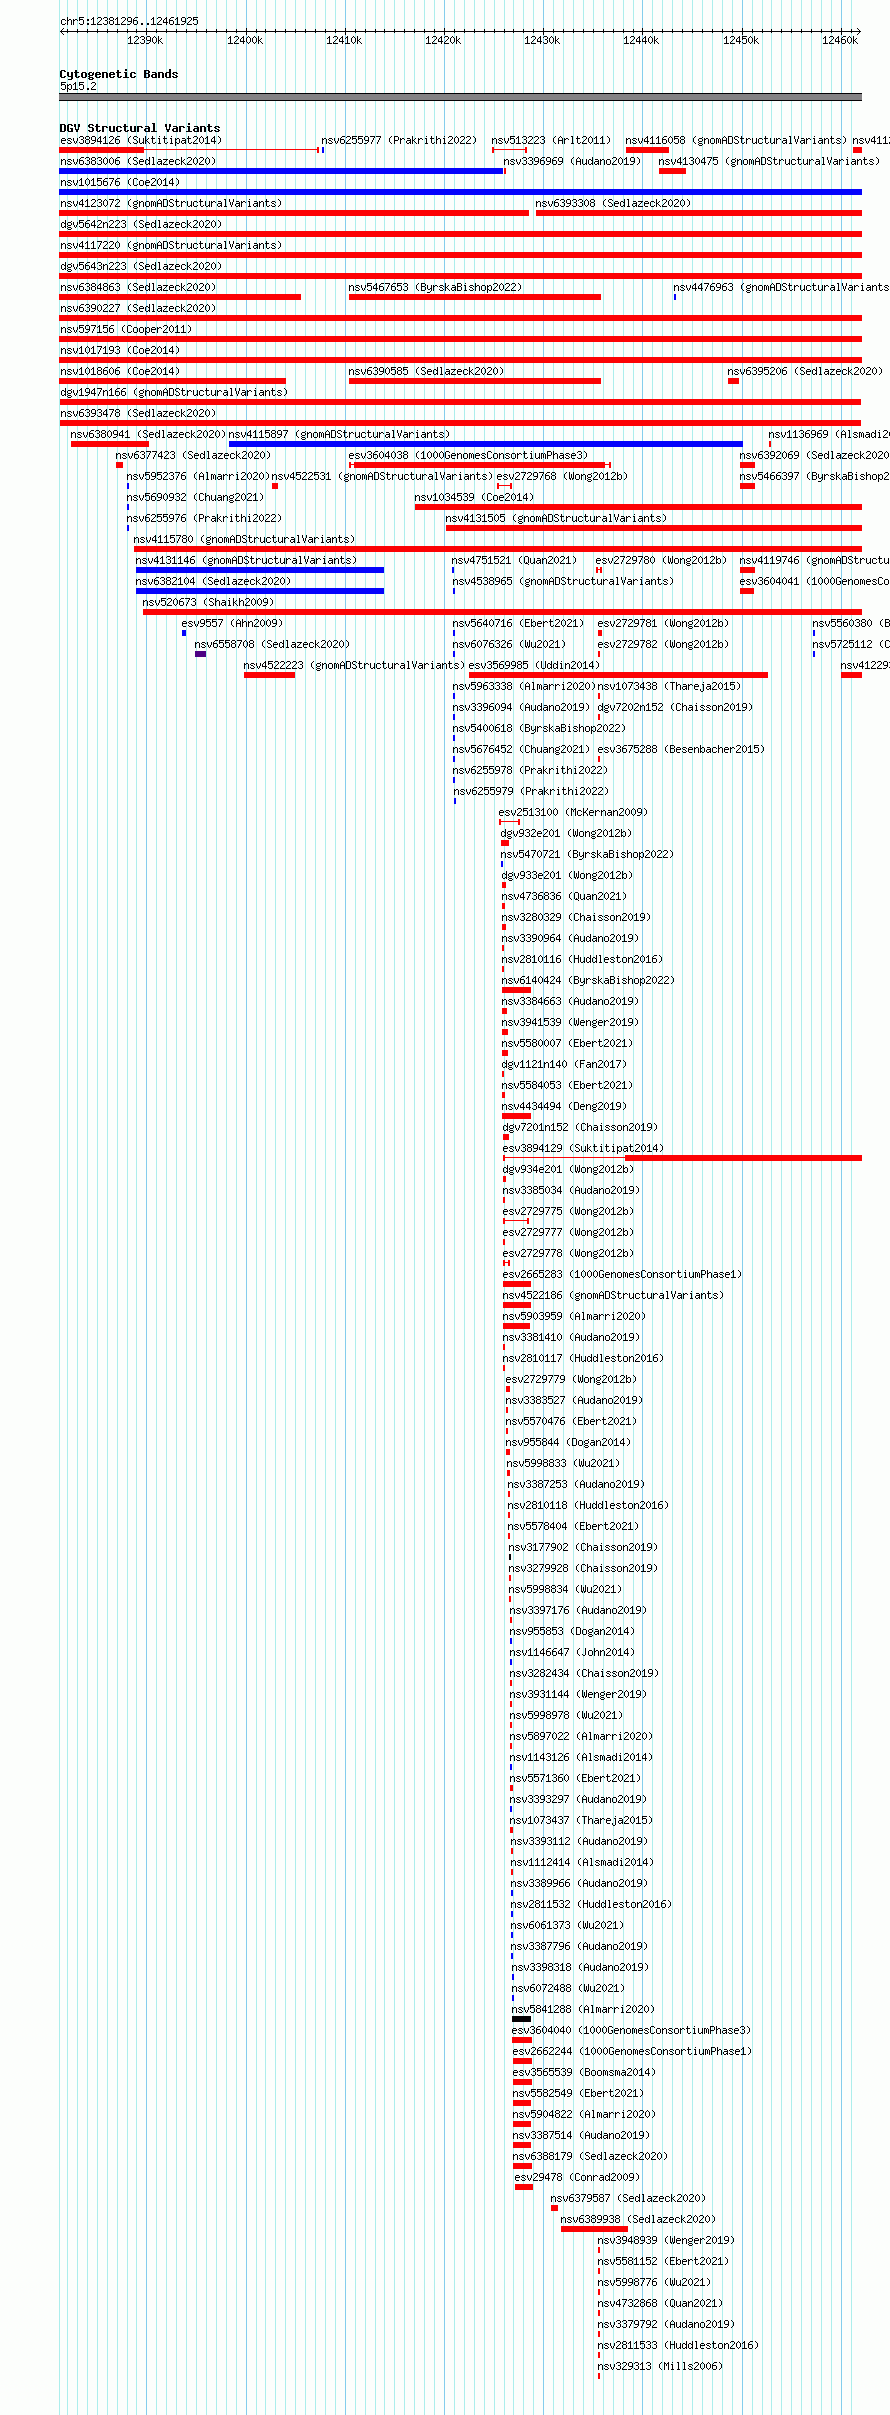Viewport: 890px width, 2415px height.
Task: Select nsv4131505 gnomAD variant label
Action: (556, 518)
